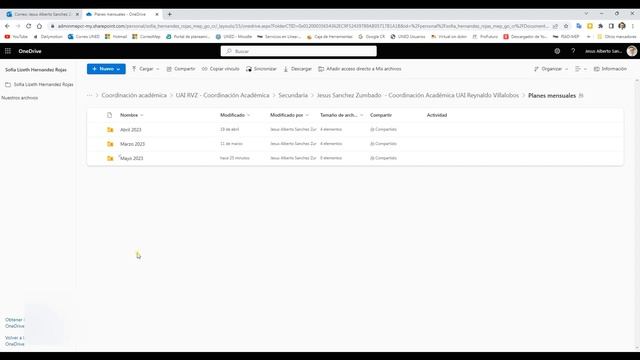Image resolution: width=640 pixels, height=360 pixels.
Task: Click Sincronizar in the toolbar
Action: coord(261,69)
